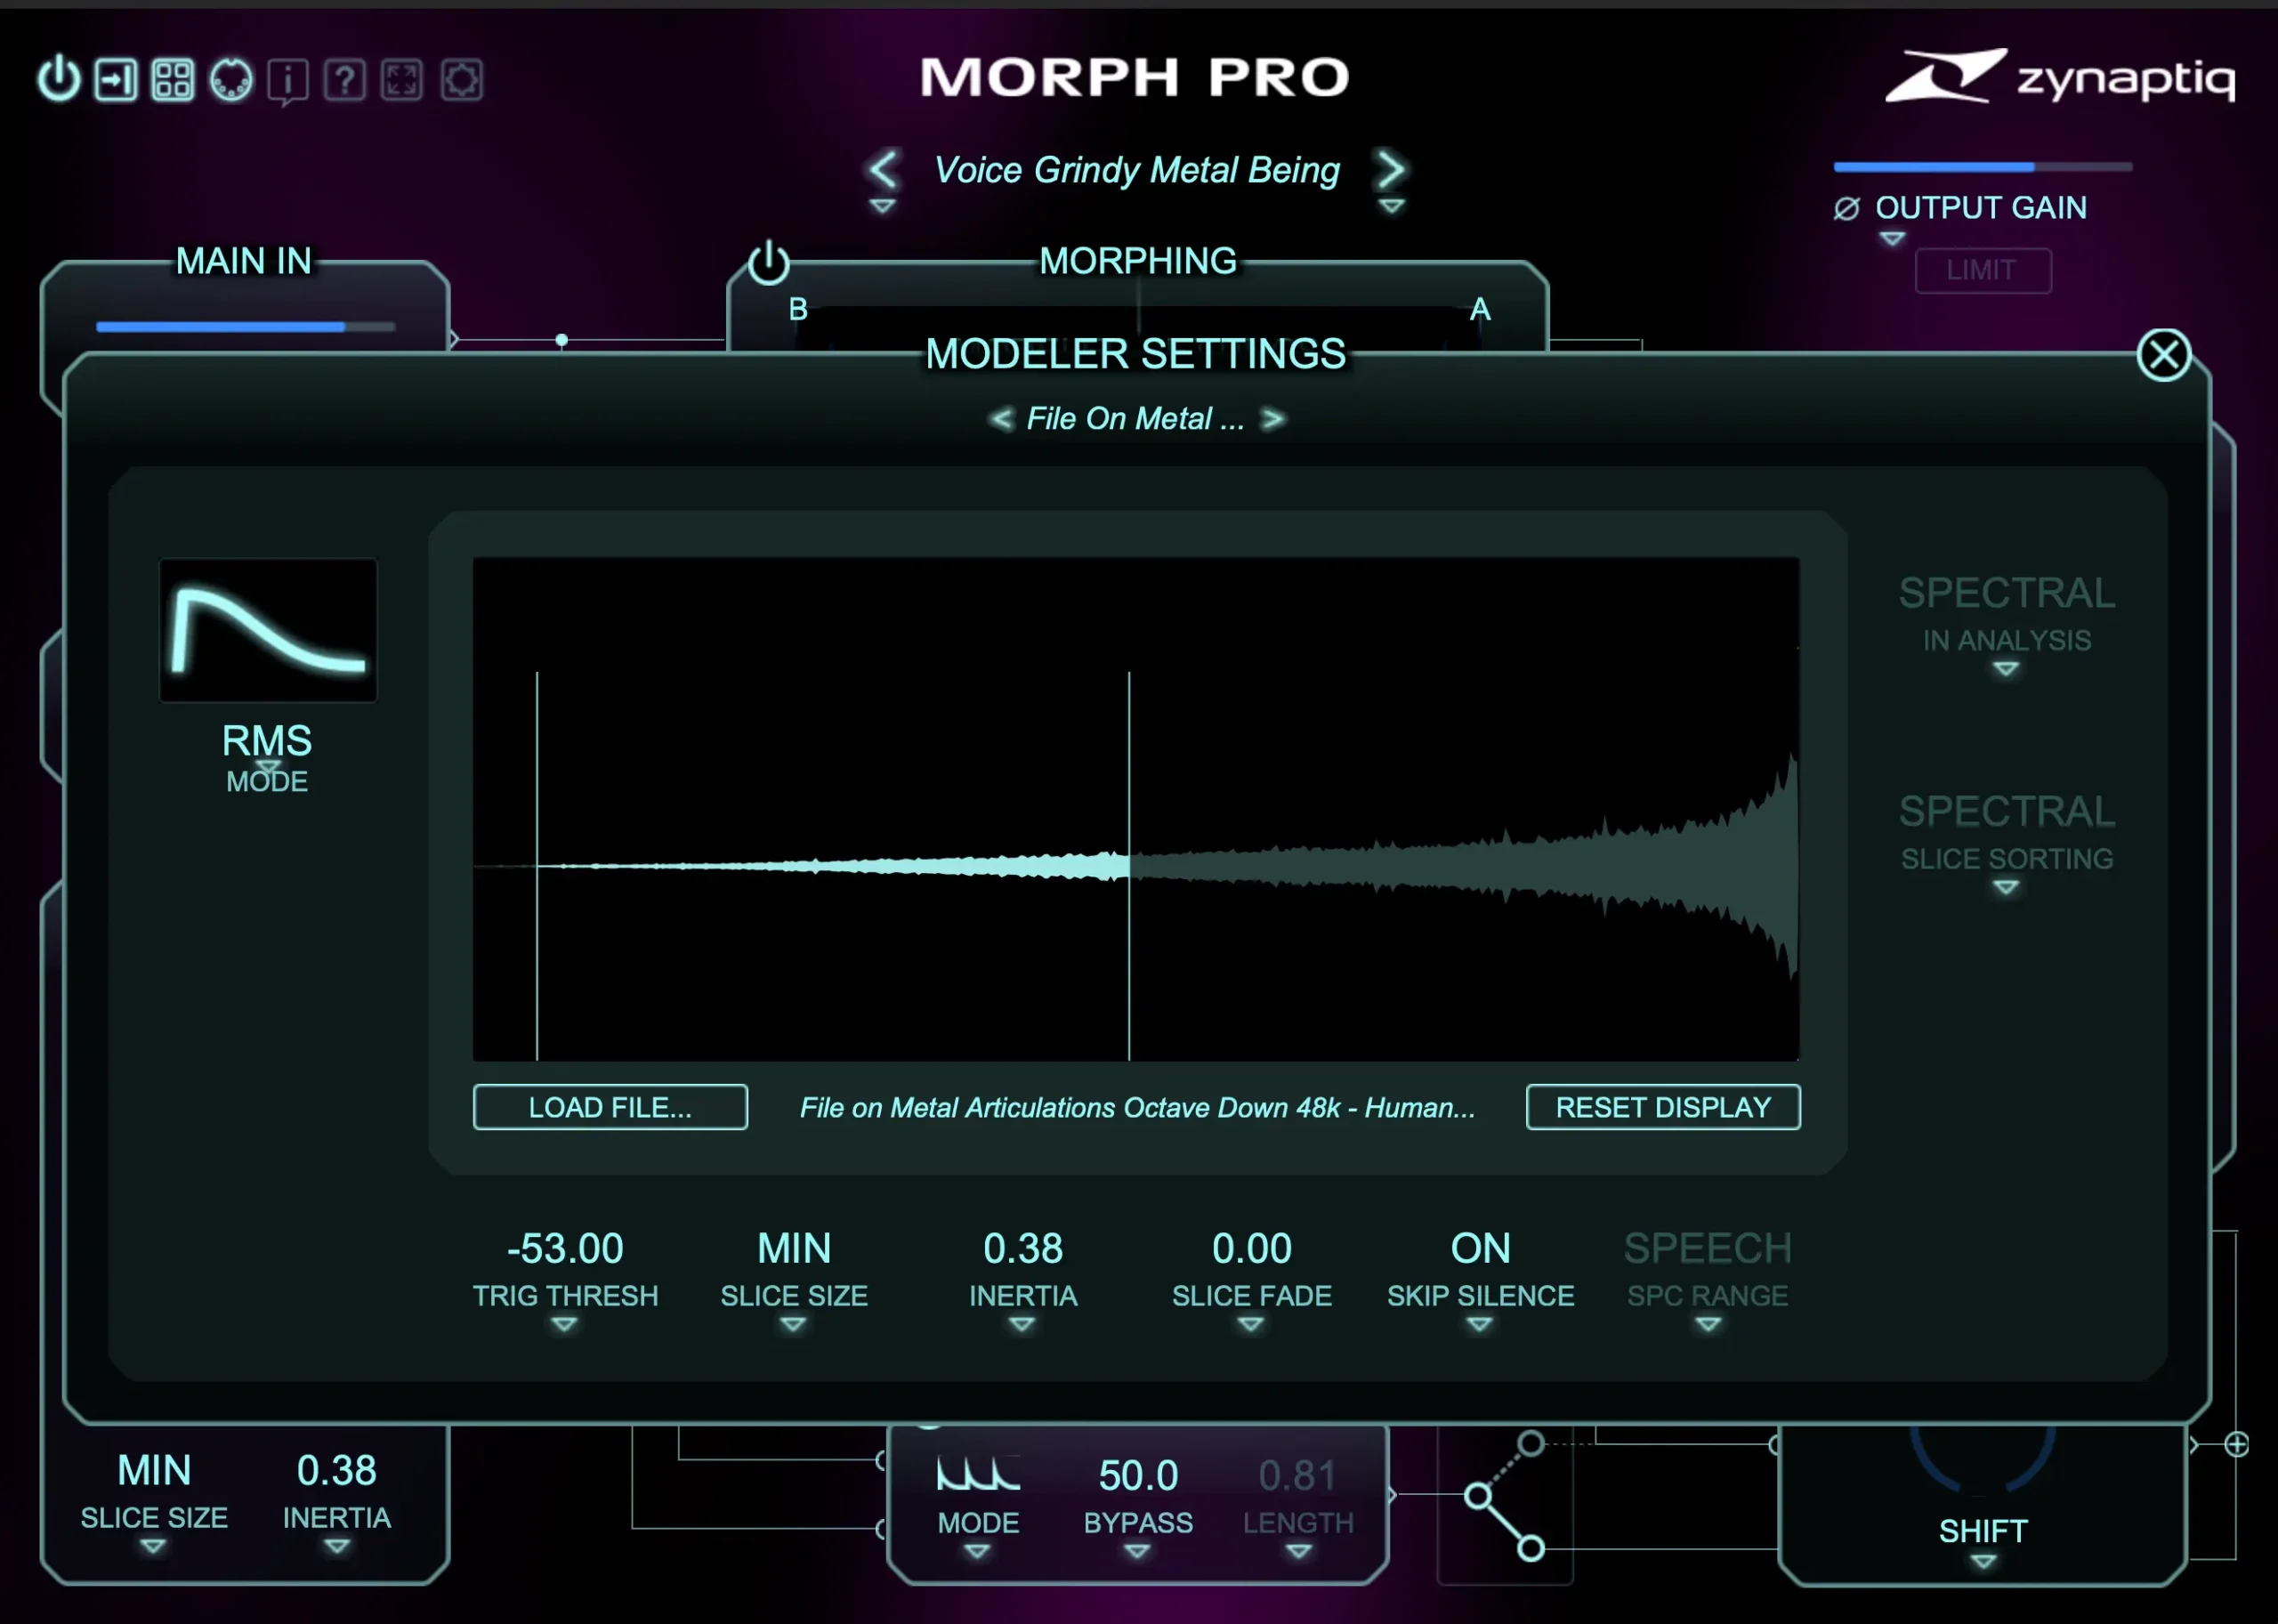This screenshot has height=1624, width=2278.
Task: Open the four-squares grid icon
Action: [172, 80]
